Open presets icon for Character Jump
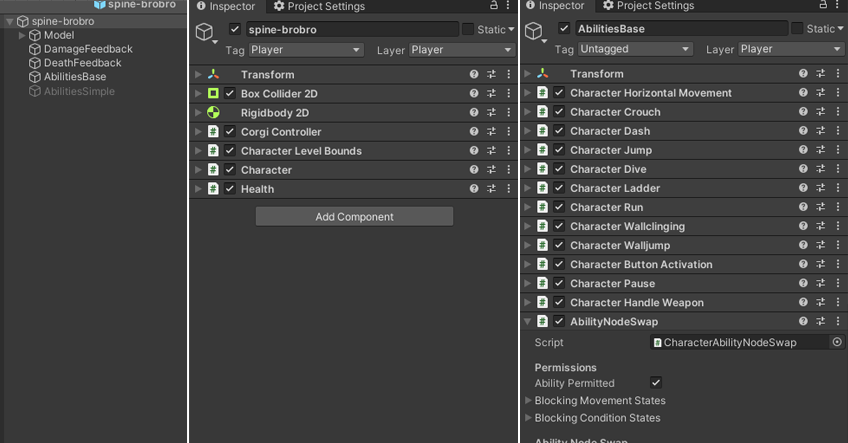The width and height of the screenshot is (848, 443). coord(820,150)
